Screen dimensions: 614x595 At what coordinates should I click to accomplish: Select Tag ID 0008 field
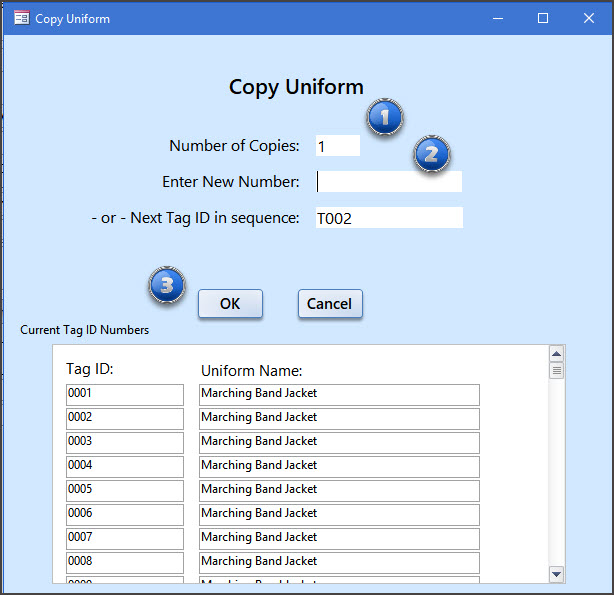click(125, 562)
